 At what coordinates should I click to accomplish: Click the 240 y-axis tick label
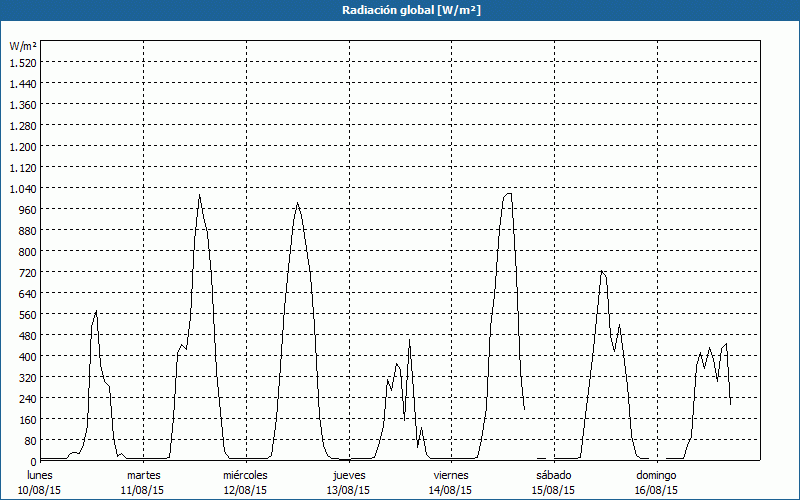tap(27, 398)
